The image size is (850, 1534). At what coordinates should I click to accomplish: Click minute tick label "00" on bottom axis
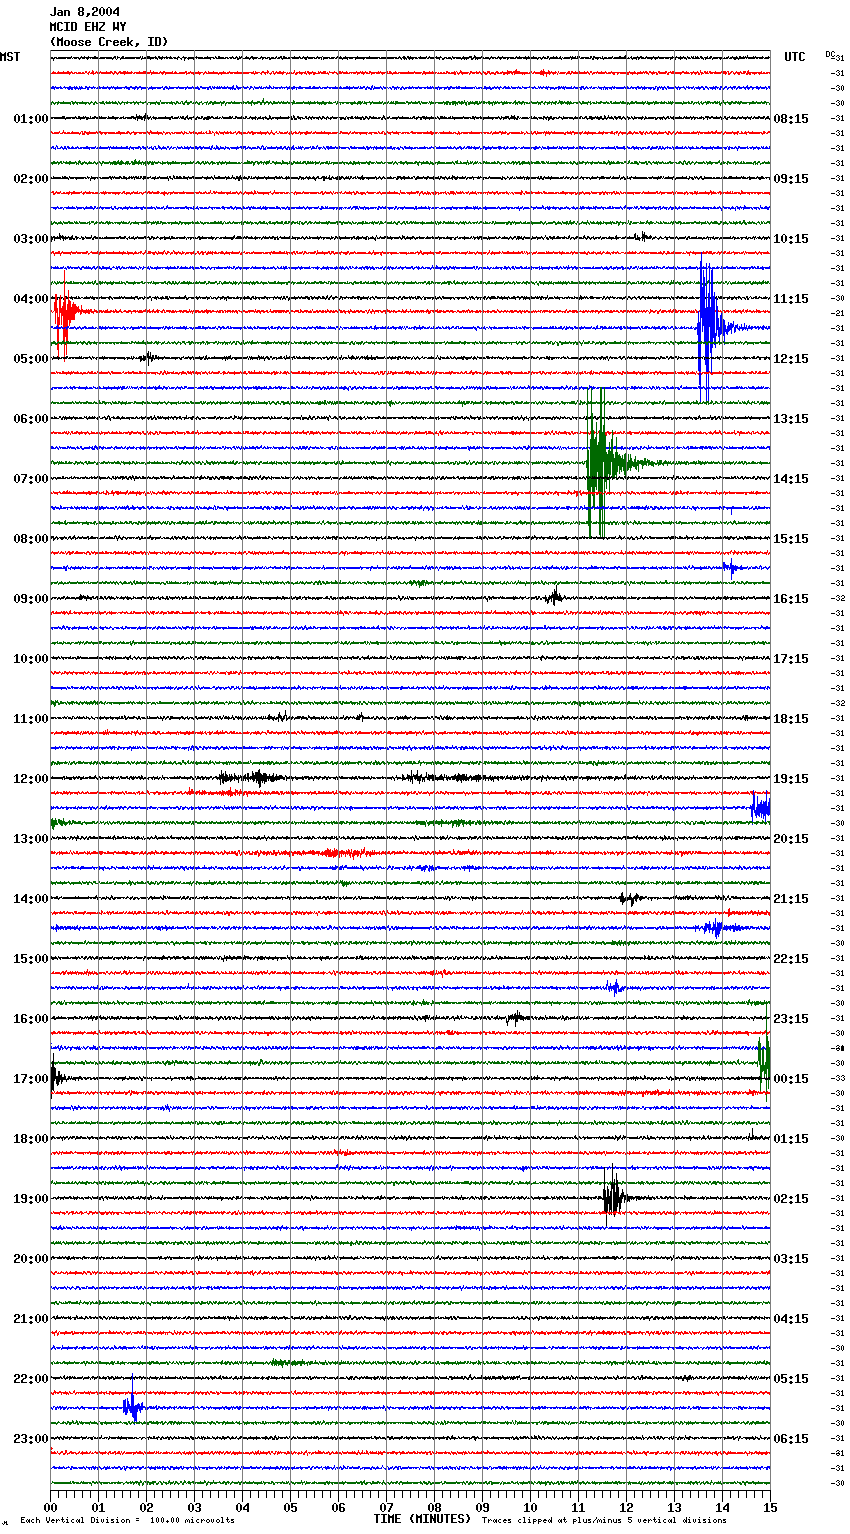(50, 1507)
